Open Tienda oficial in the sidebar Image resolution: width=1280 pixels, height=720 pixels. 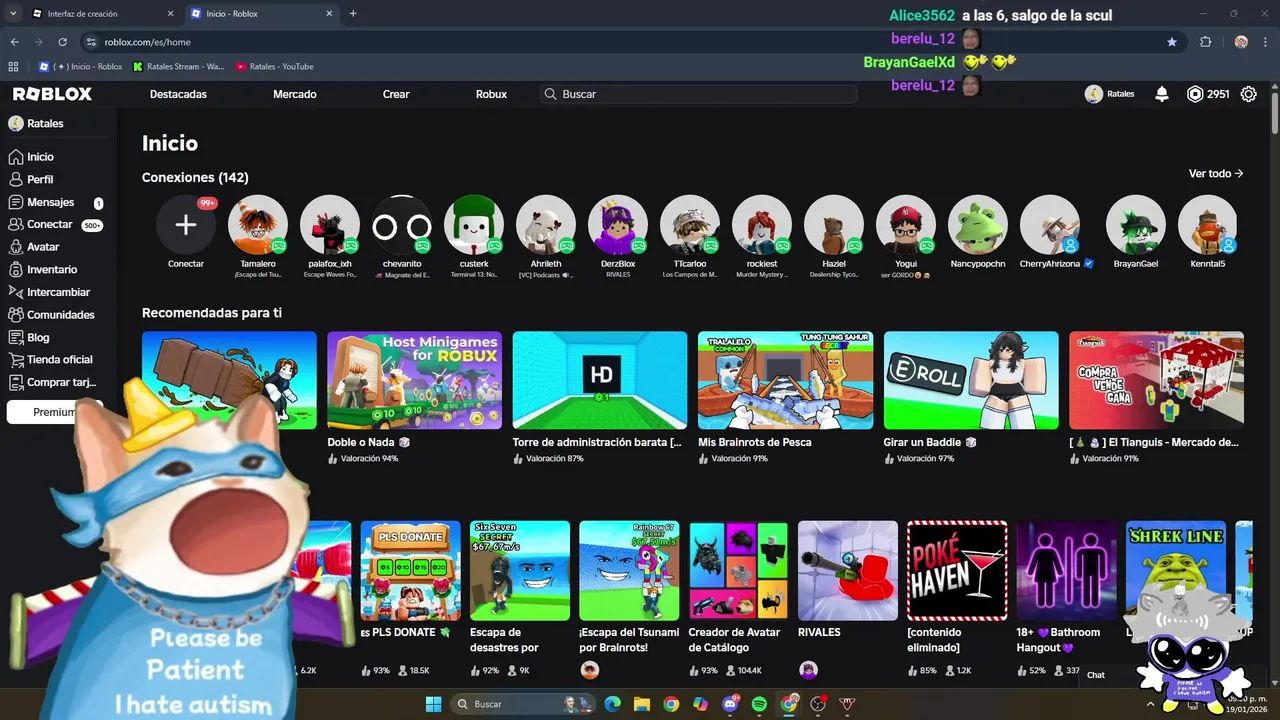tap(59, 360)
